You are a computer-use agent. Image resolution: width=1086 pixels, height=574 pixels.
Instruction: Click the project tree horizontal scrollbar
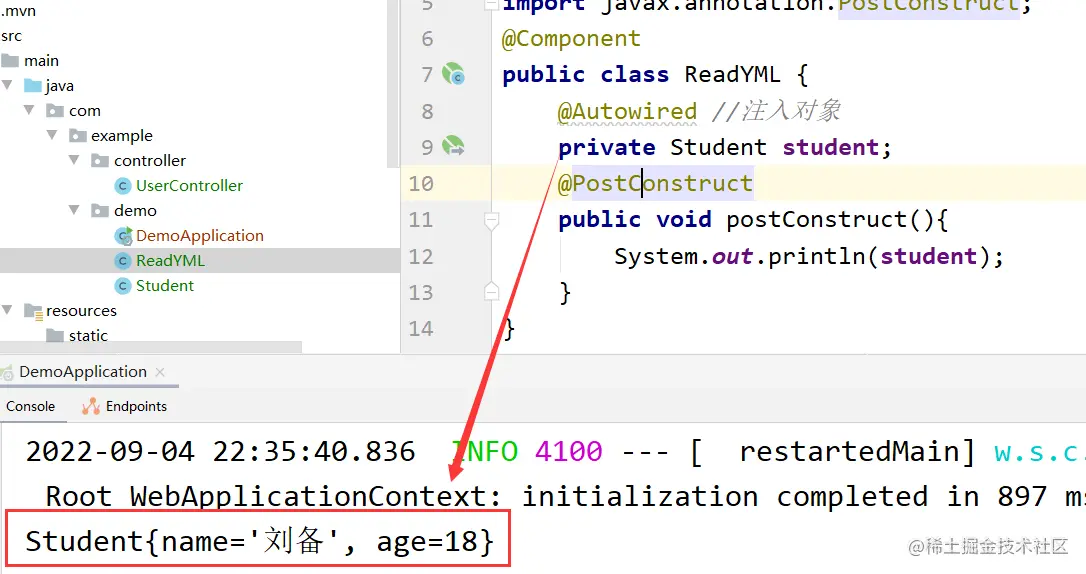pyautogui.click(x=151, y=347)
